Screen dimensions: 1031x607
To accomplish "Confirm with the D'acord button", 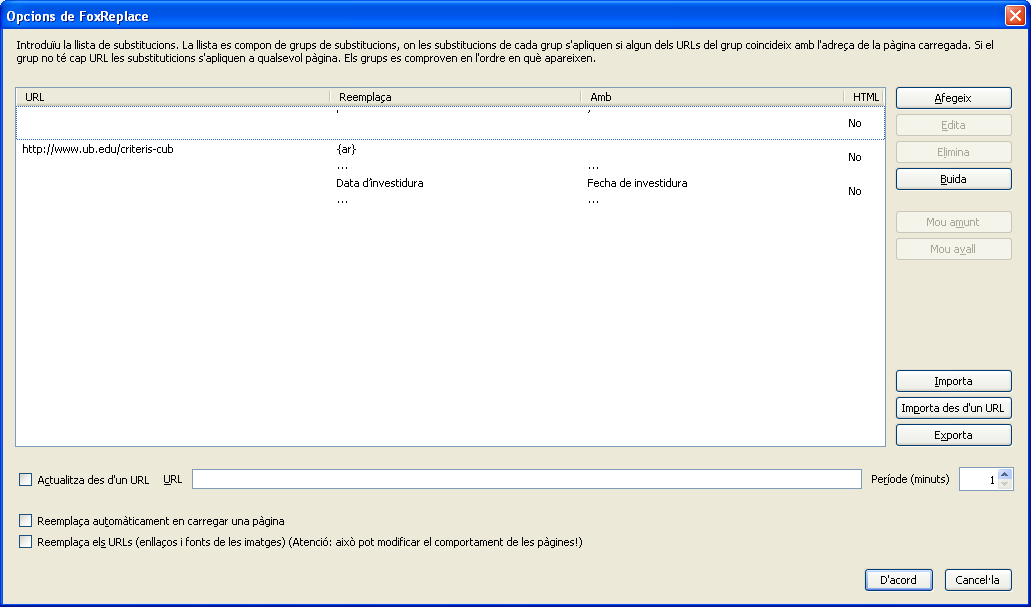I will 898,580.
